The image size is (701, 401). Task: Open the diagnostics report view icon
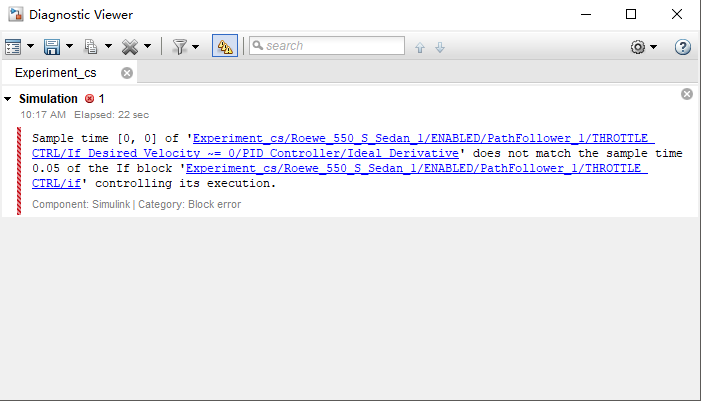coord(13,46)
